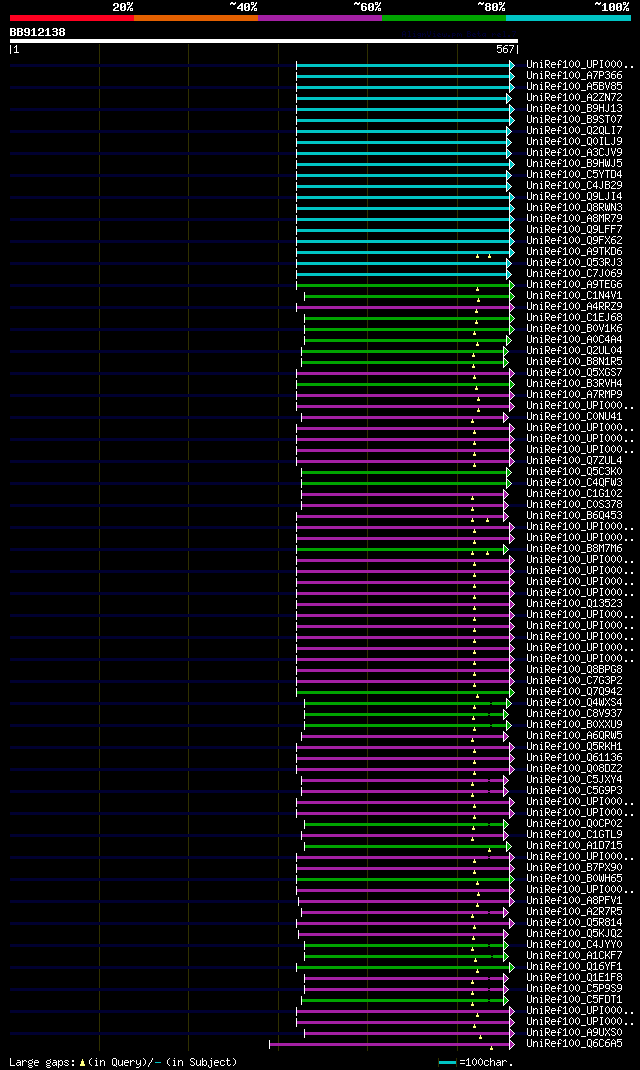Open the UniRef100_Q2UL04 hit
This screenshot has width=640, height=1070.
point(574,351)
